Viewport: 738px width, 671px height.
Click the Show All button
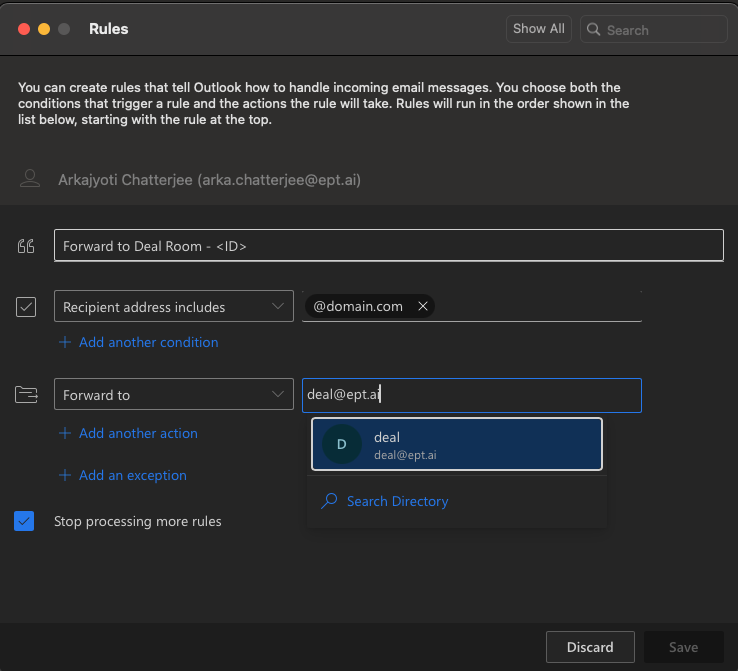click(538, 29)
